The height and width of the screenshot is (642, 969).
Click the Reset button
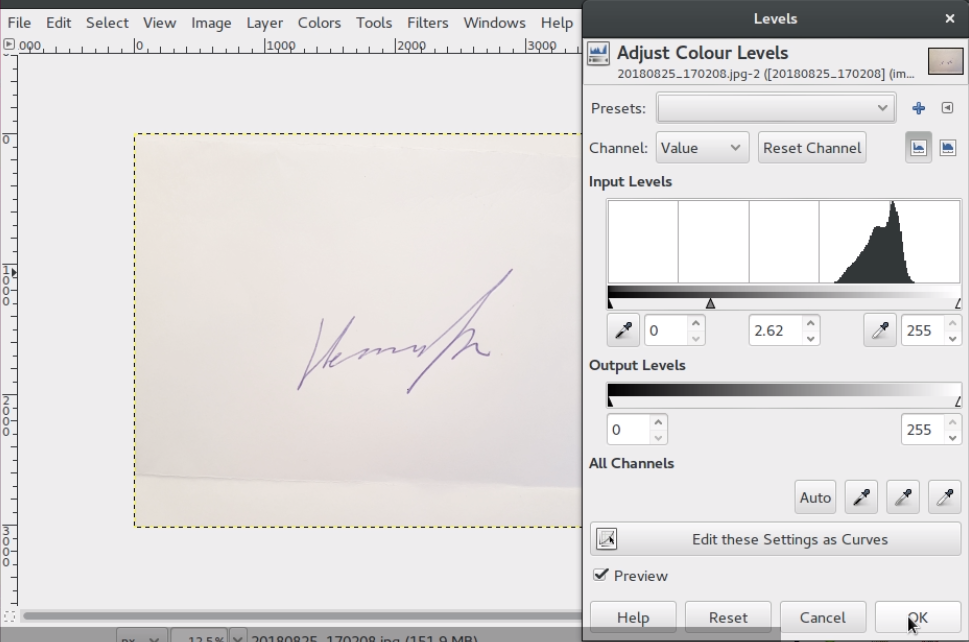point(728,617)
